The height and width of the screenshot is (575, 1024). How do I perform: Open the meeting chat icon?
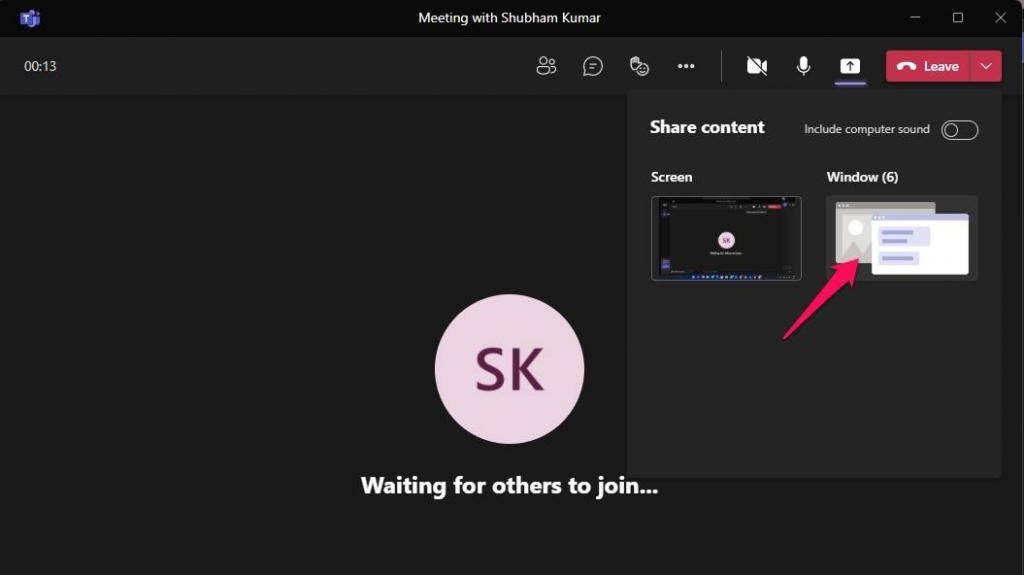pos(593,66)
